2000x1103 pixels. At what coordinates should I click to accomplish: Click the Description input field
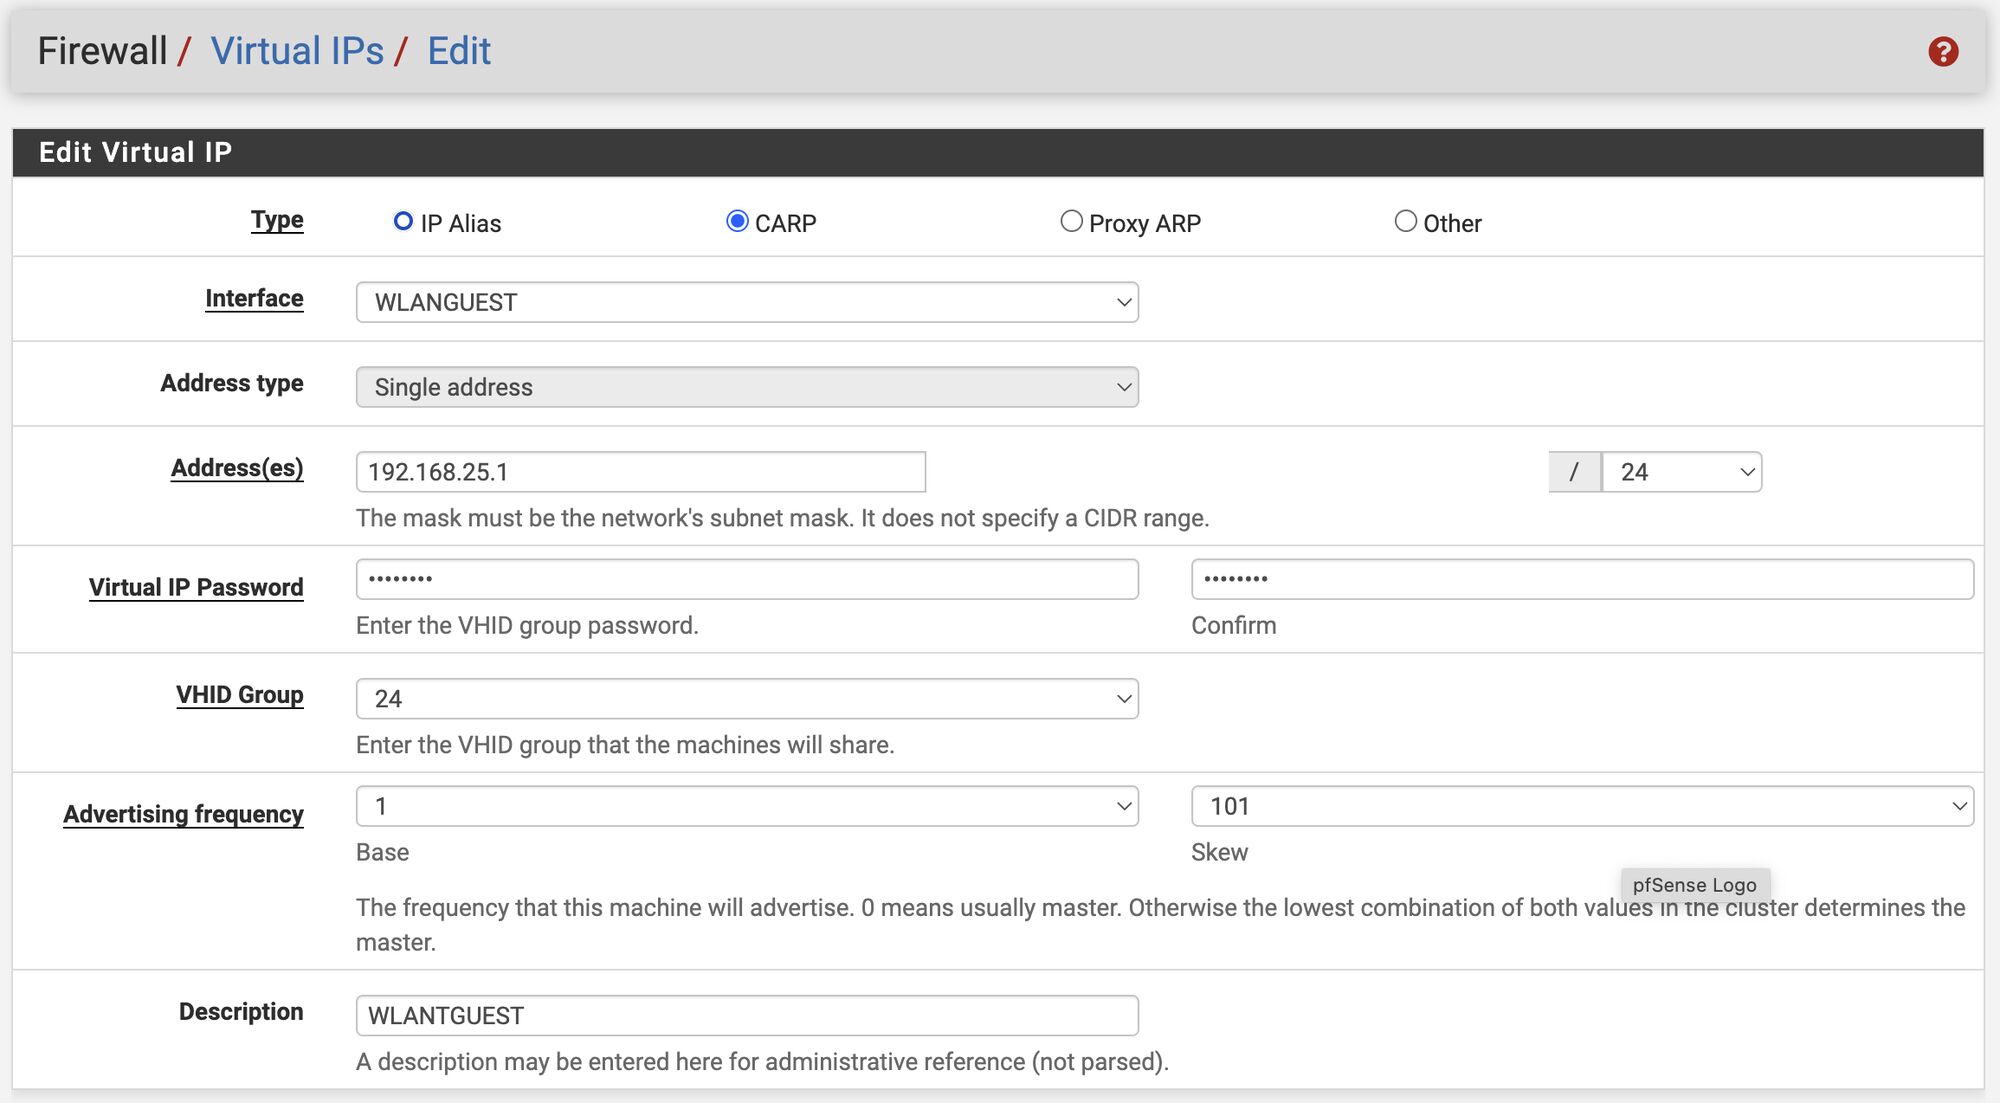click(744, 1015)
